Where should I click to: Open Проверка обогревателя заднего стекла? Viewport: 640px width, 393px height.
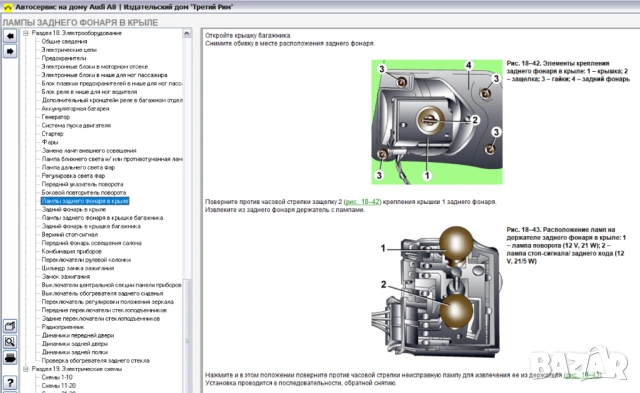(95, 360)
